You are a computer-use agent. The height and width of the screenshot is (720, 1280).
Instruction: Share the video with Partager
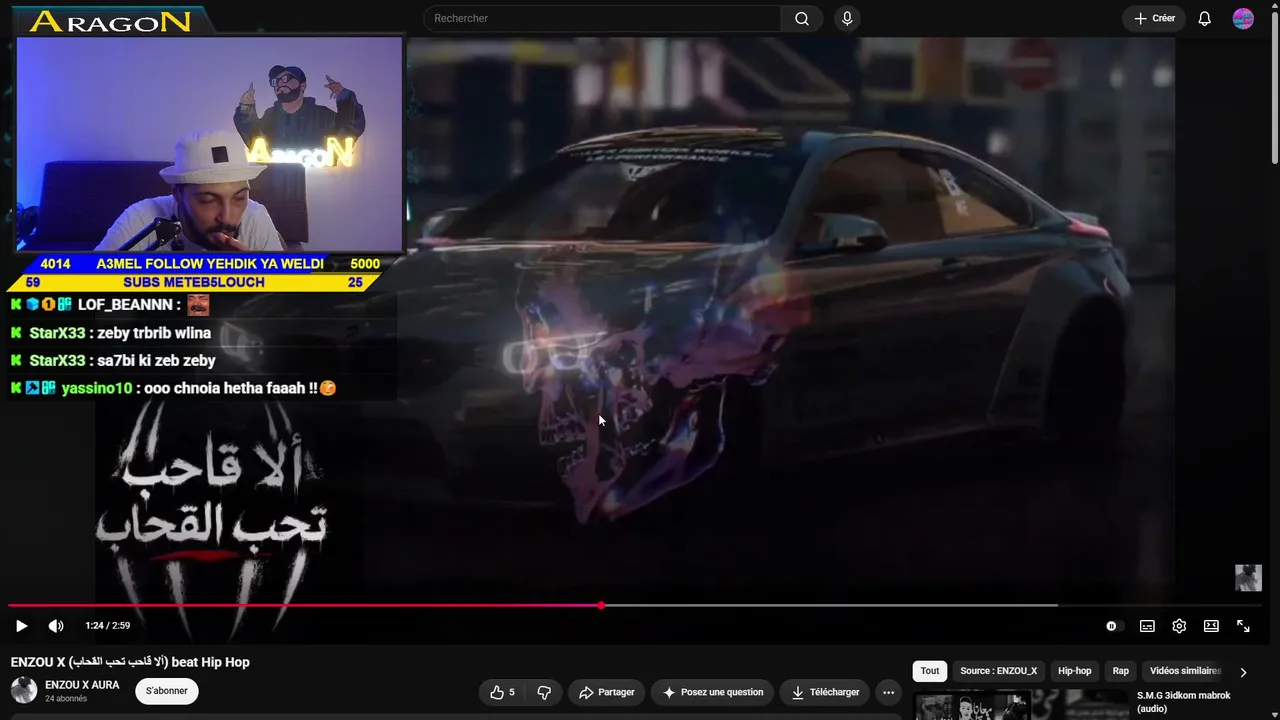point(606,692)
